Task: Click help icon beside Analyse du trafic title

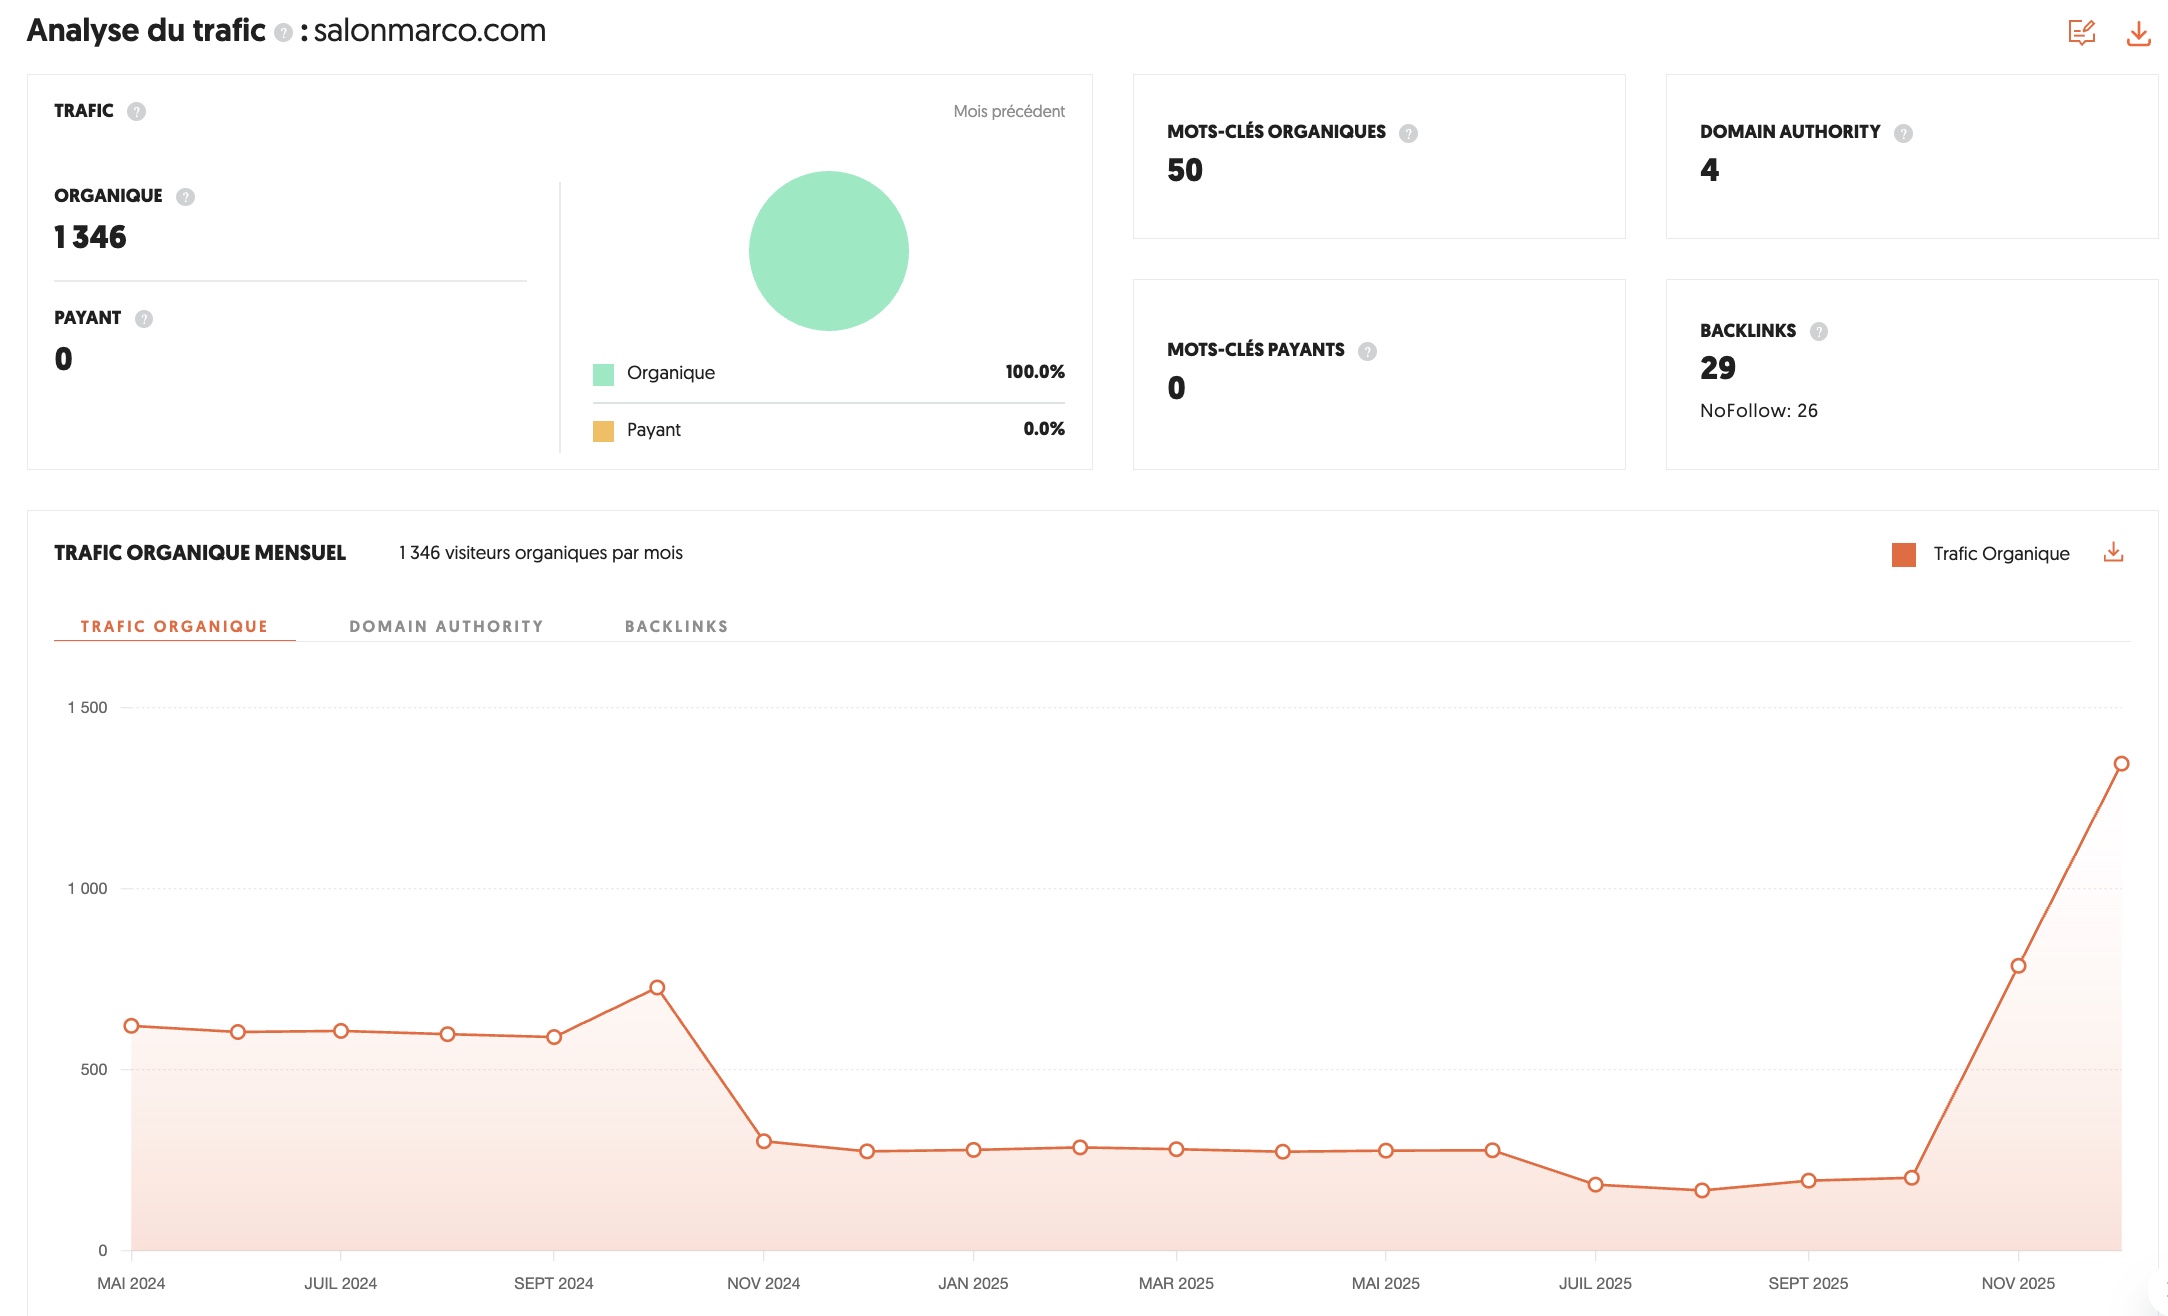Action: click(x=283, y=33)
